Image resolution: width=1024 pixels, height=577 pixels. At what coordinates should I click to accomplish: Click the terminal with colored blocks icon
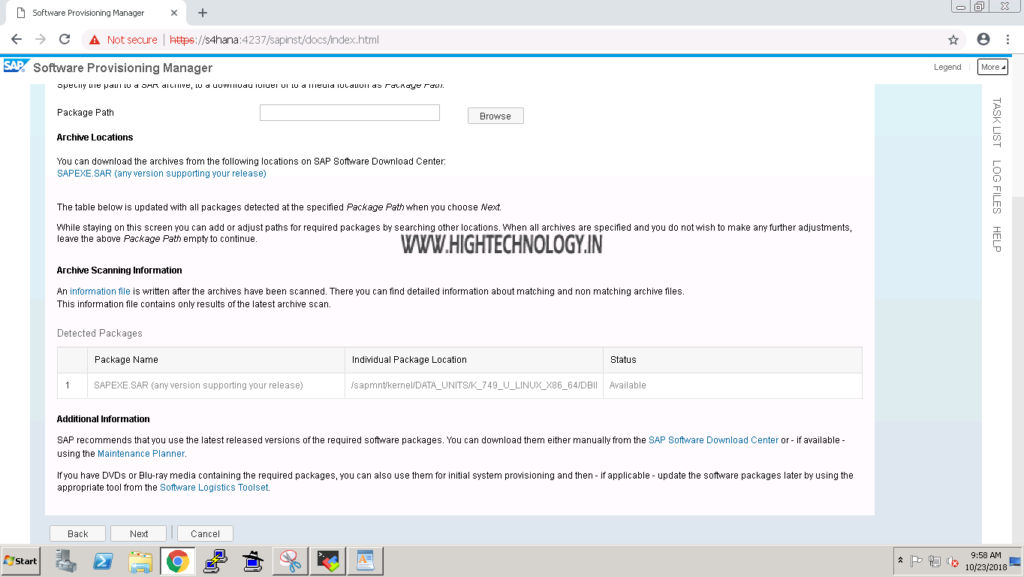(328, 561)
